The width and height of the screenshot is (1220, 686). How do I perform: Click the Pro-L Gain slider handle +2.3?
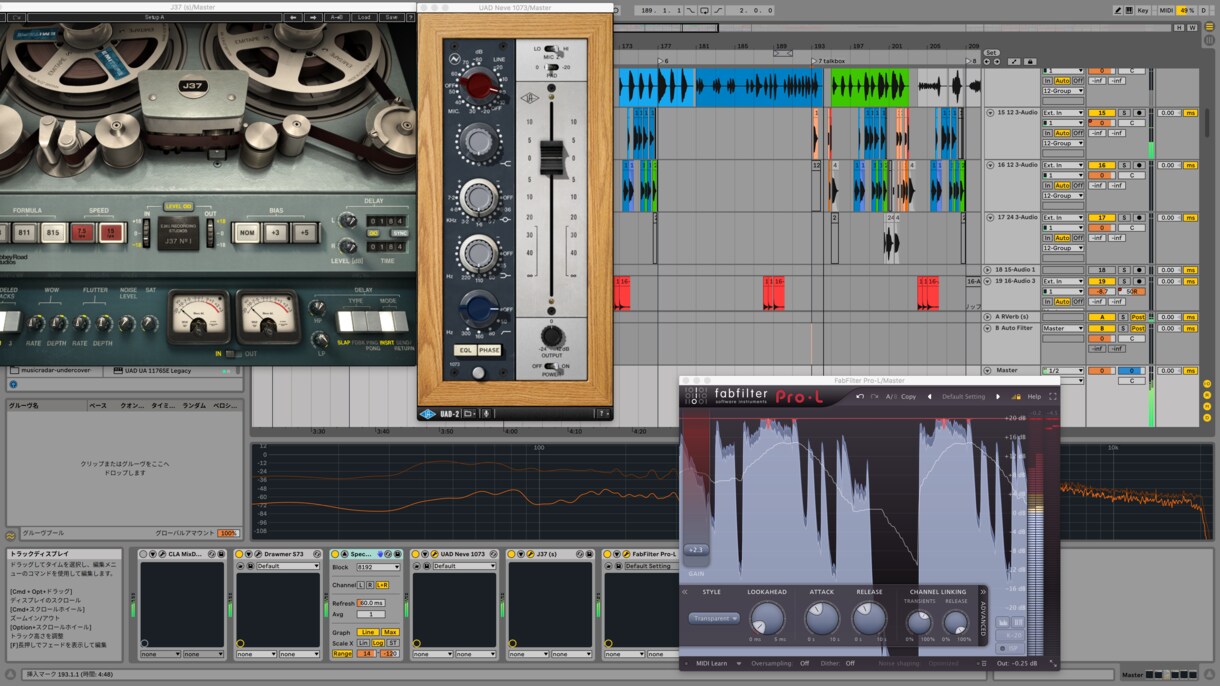695,549
